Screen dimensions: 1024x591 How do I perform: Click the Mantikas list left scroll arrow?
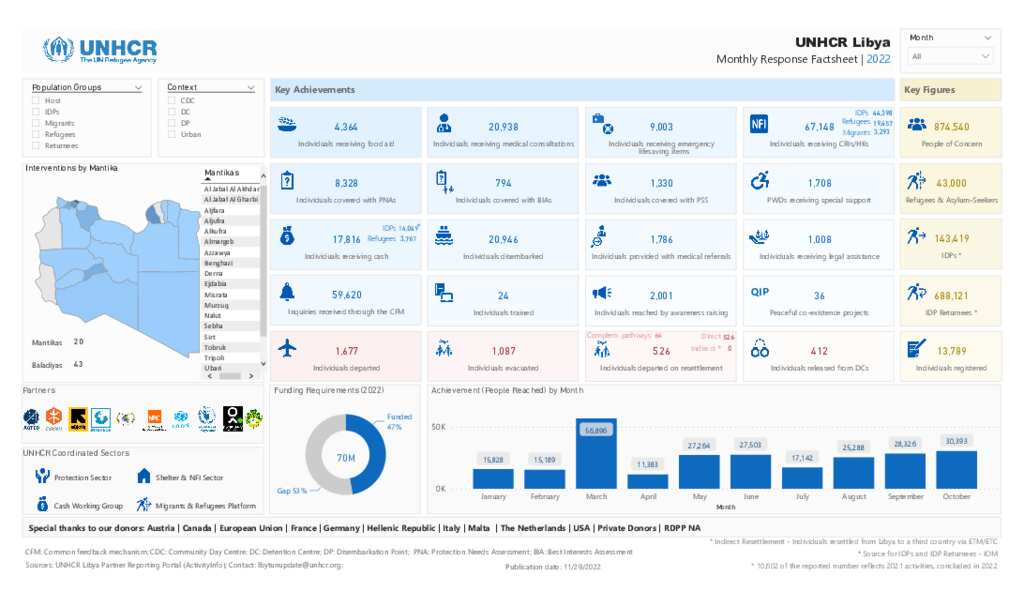point(210,376)
